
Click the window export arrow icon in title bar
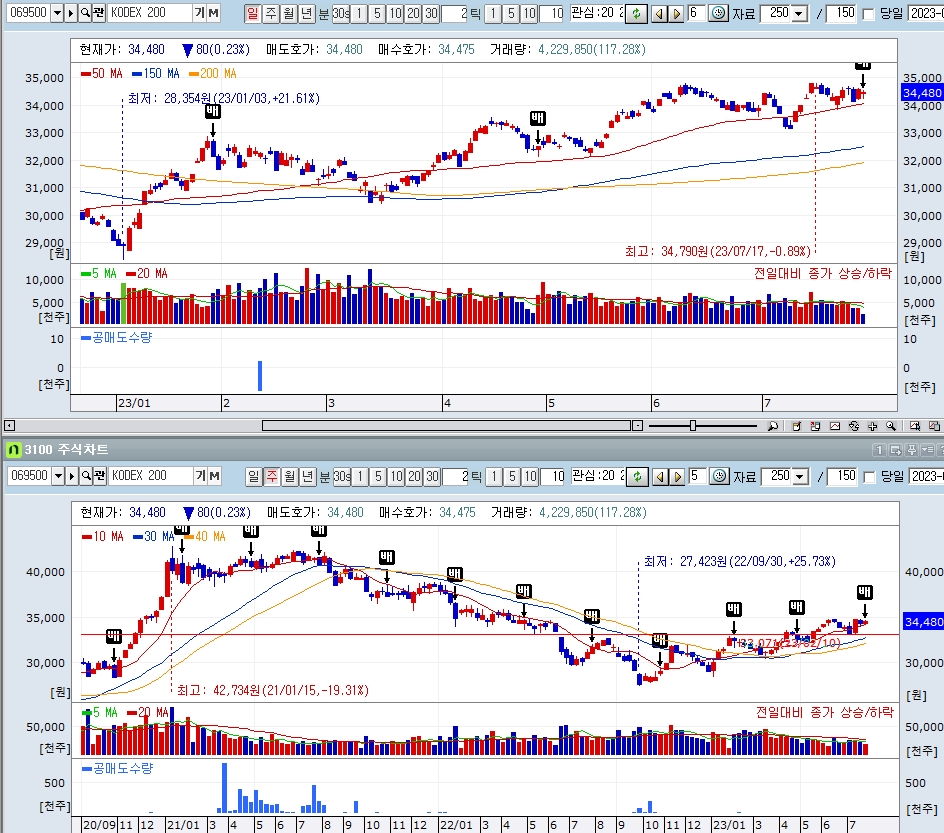coord(895,450)
